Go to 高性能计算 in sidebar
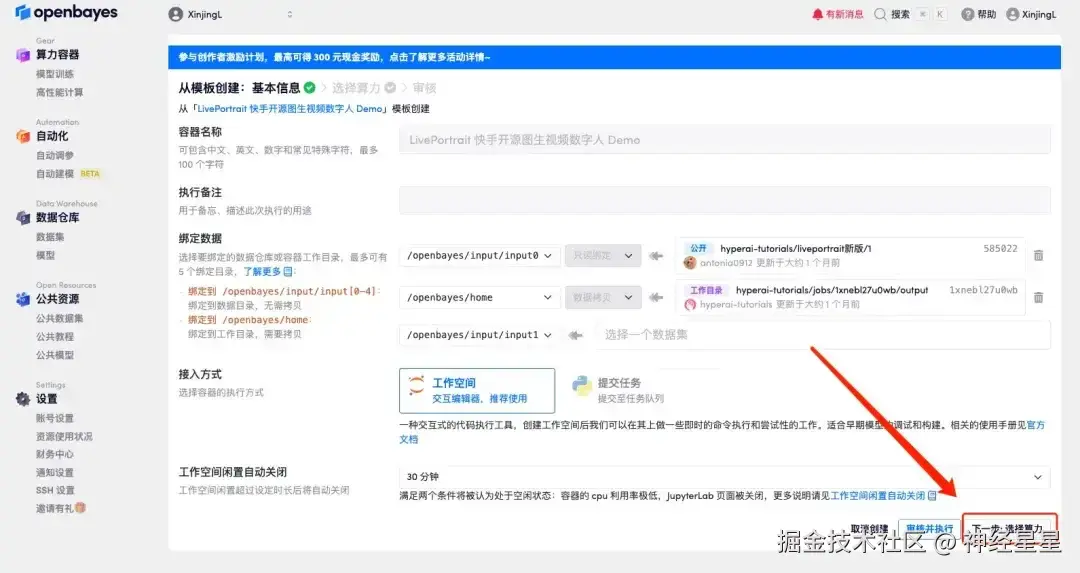 coord(59,92)
